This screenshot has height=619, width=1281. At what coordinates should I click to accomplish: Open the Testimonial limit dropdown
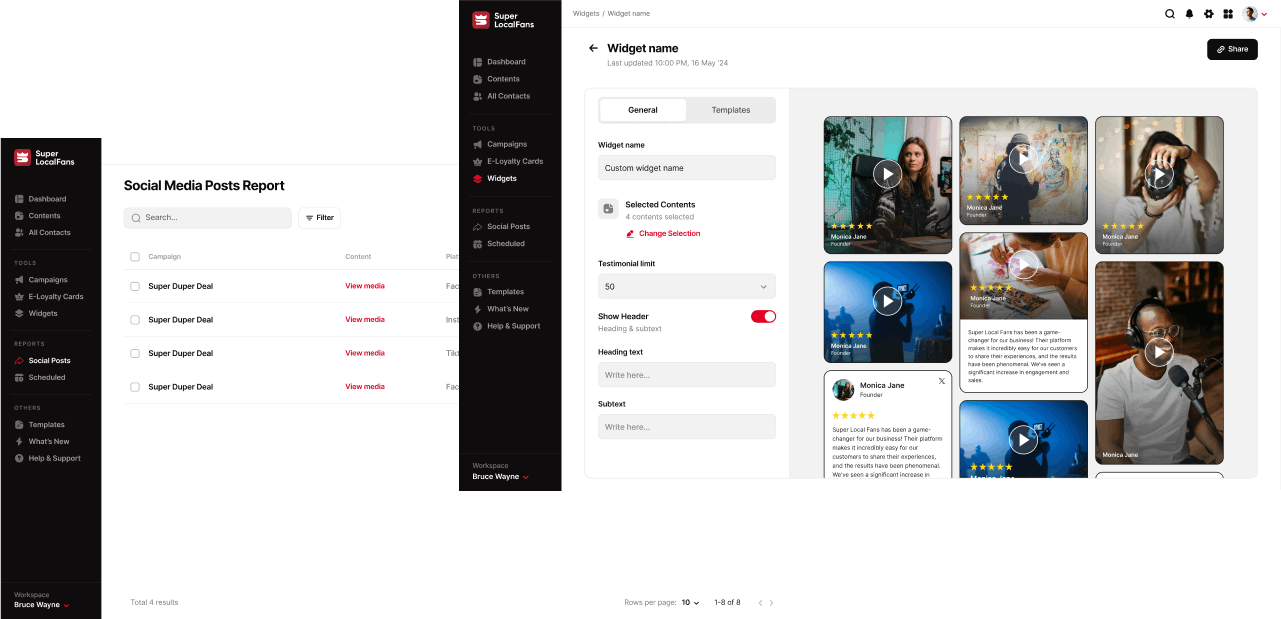[686, 287]
